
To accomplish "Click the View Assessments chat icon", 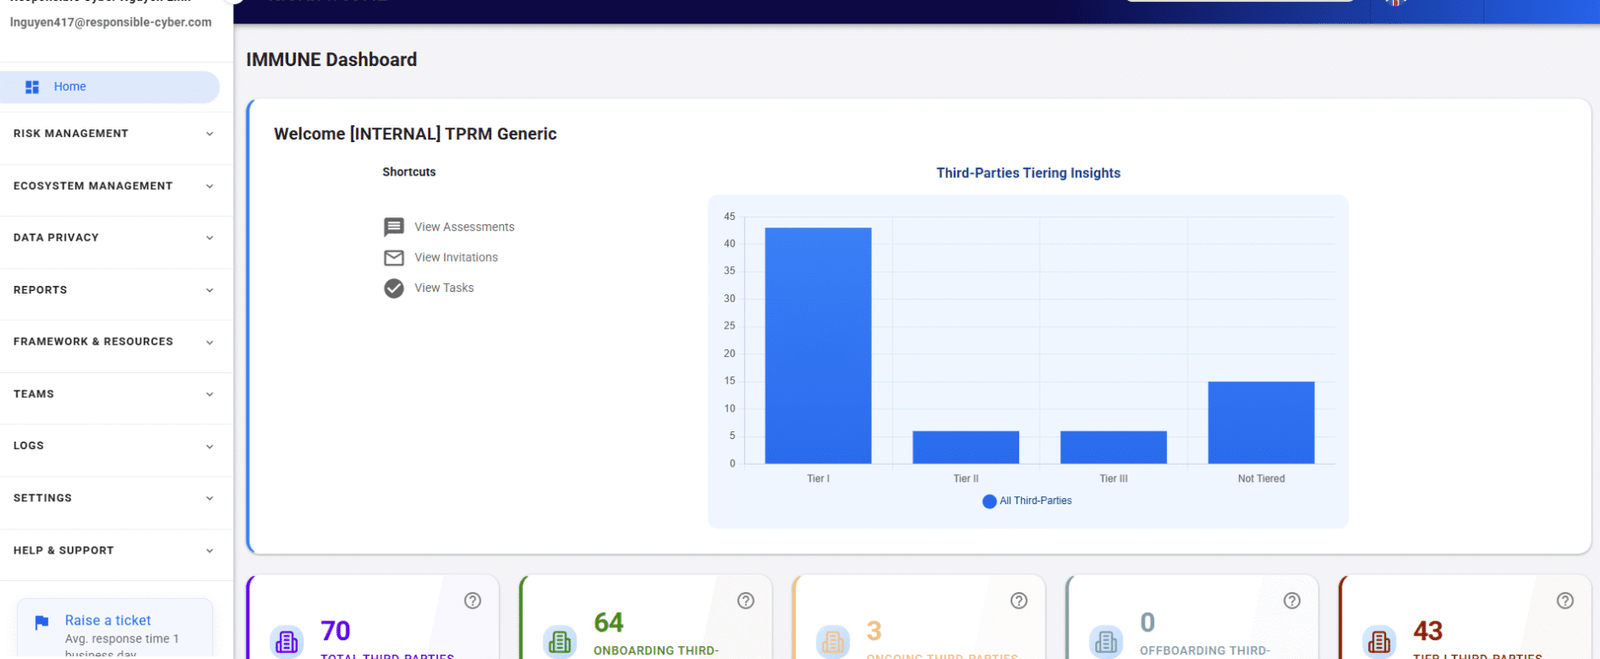I will tap(394, 227).
